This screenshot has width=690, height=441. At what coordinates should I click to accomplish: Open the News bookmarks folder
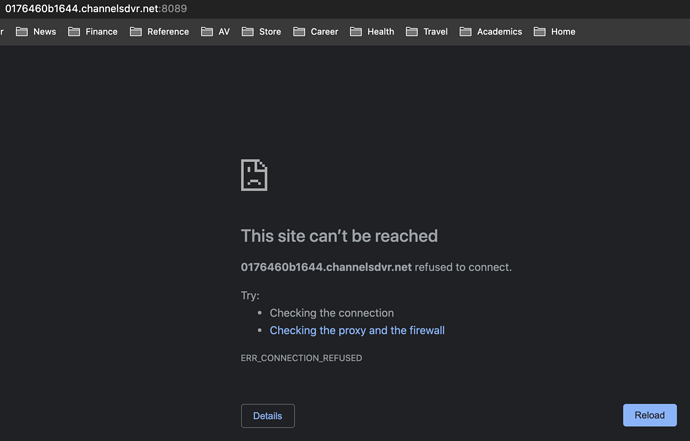(36, 32)
